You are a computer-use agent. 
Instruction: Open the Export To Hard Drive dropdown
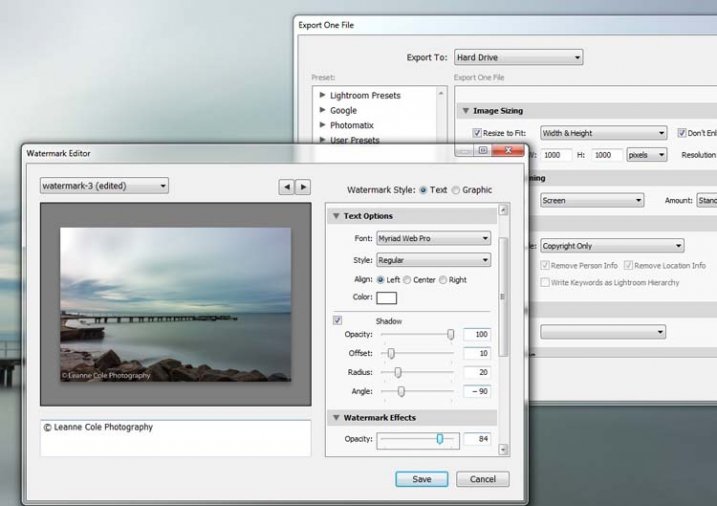(518, 58)
